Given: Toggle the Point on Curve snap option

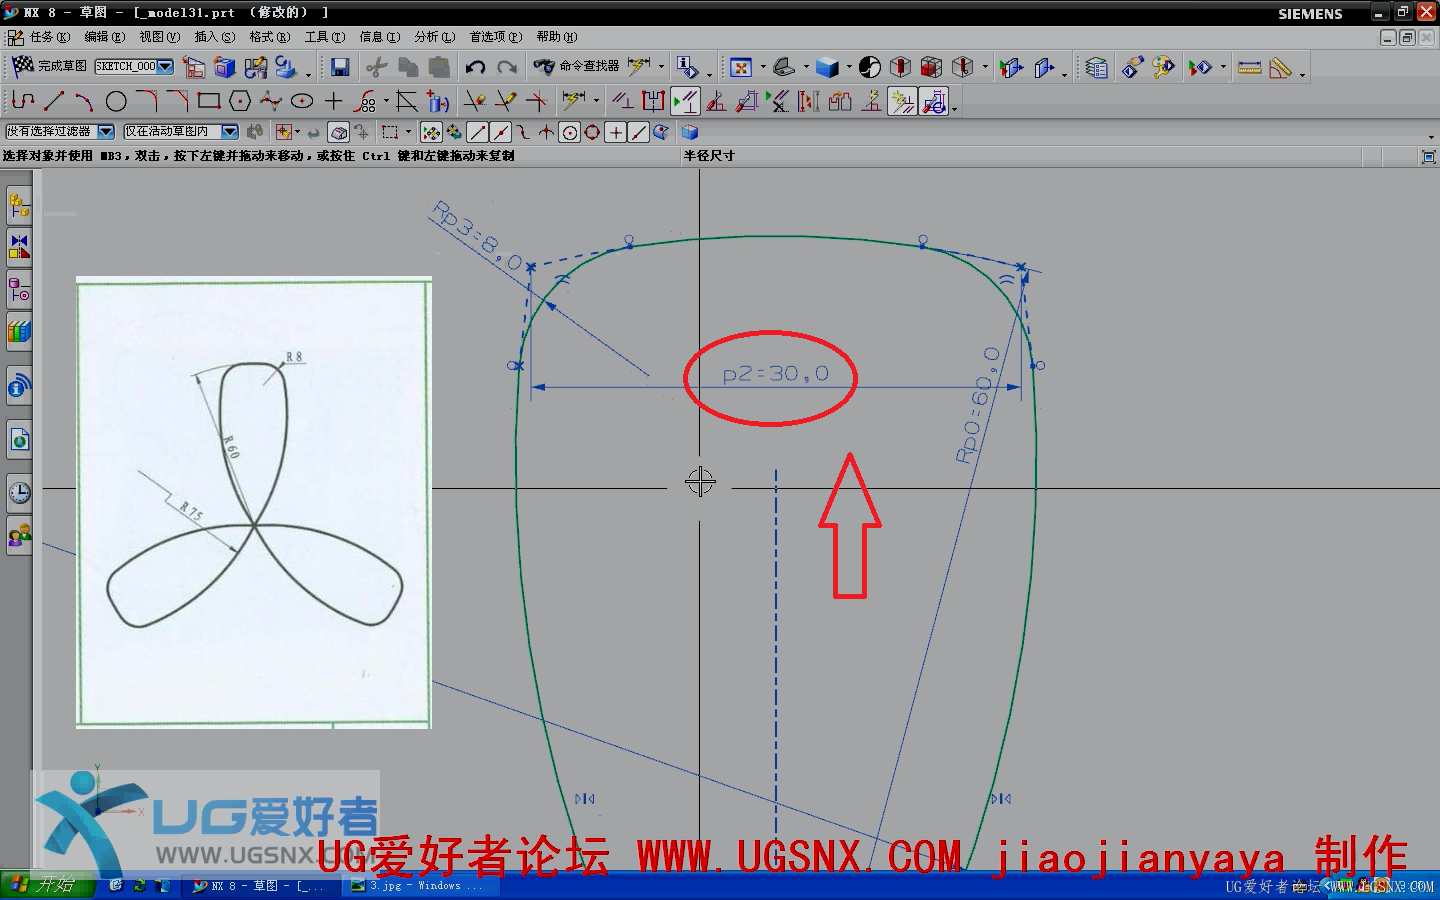Looking at the screenshot, I should pos(638,132).
